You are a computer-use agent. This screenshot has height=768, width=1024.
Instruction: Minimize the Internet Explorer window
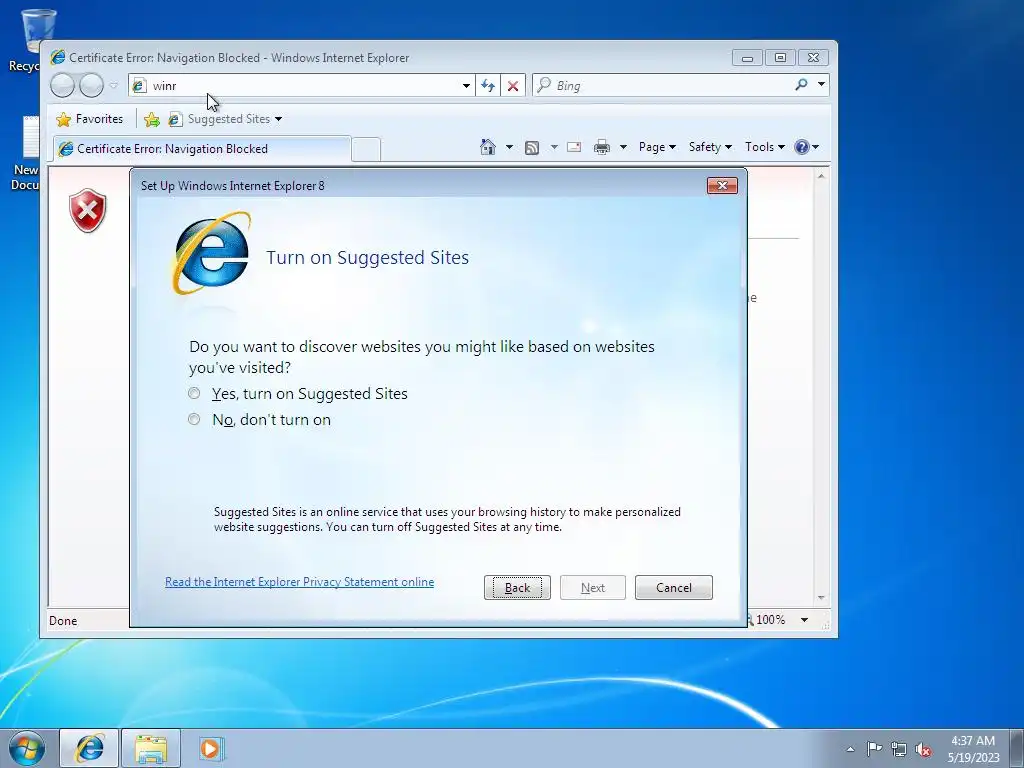pyautogui.click(x=748, y=58)
